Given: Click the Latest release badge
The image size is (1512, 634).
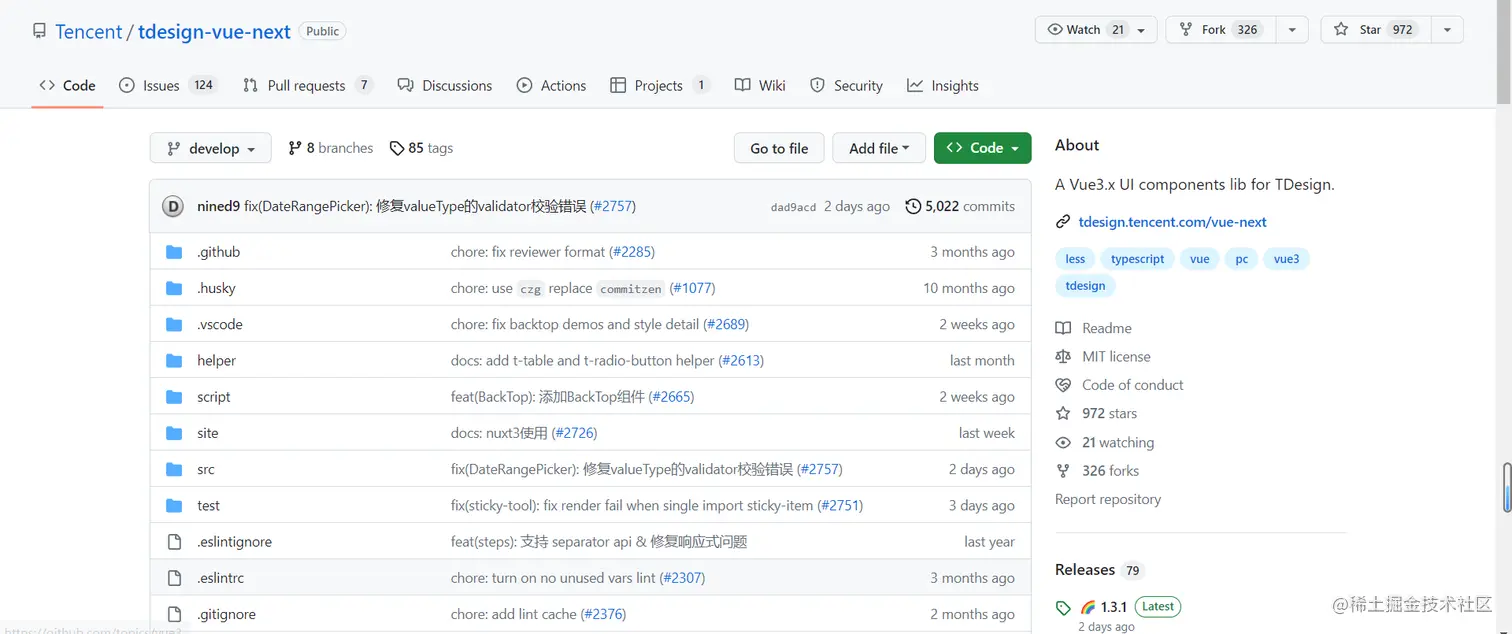Looking at the screenshot, I should point(1158,606).
